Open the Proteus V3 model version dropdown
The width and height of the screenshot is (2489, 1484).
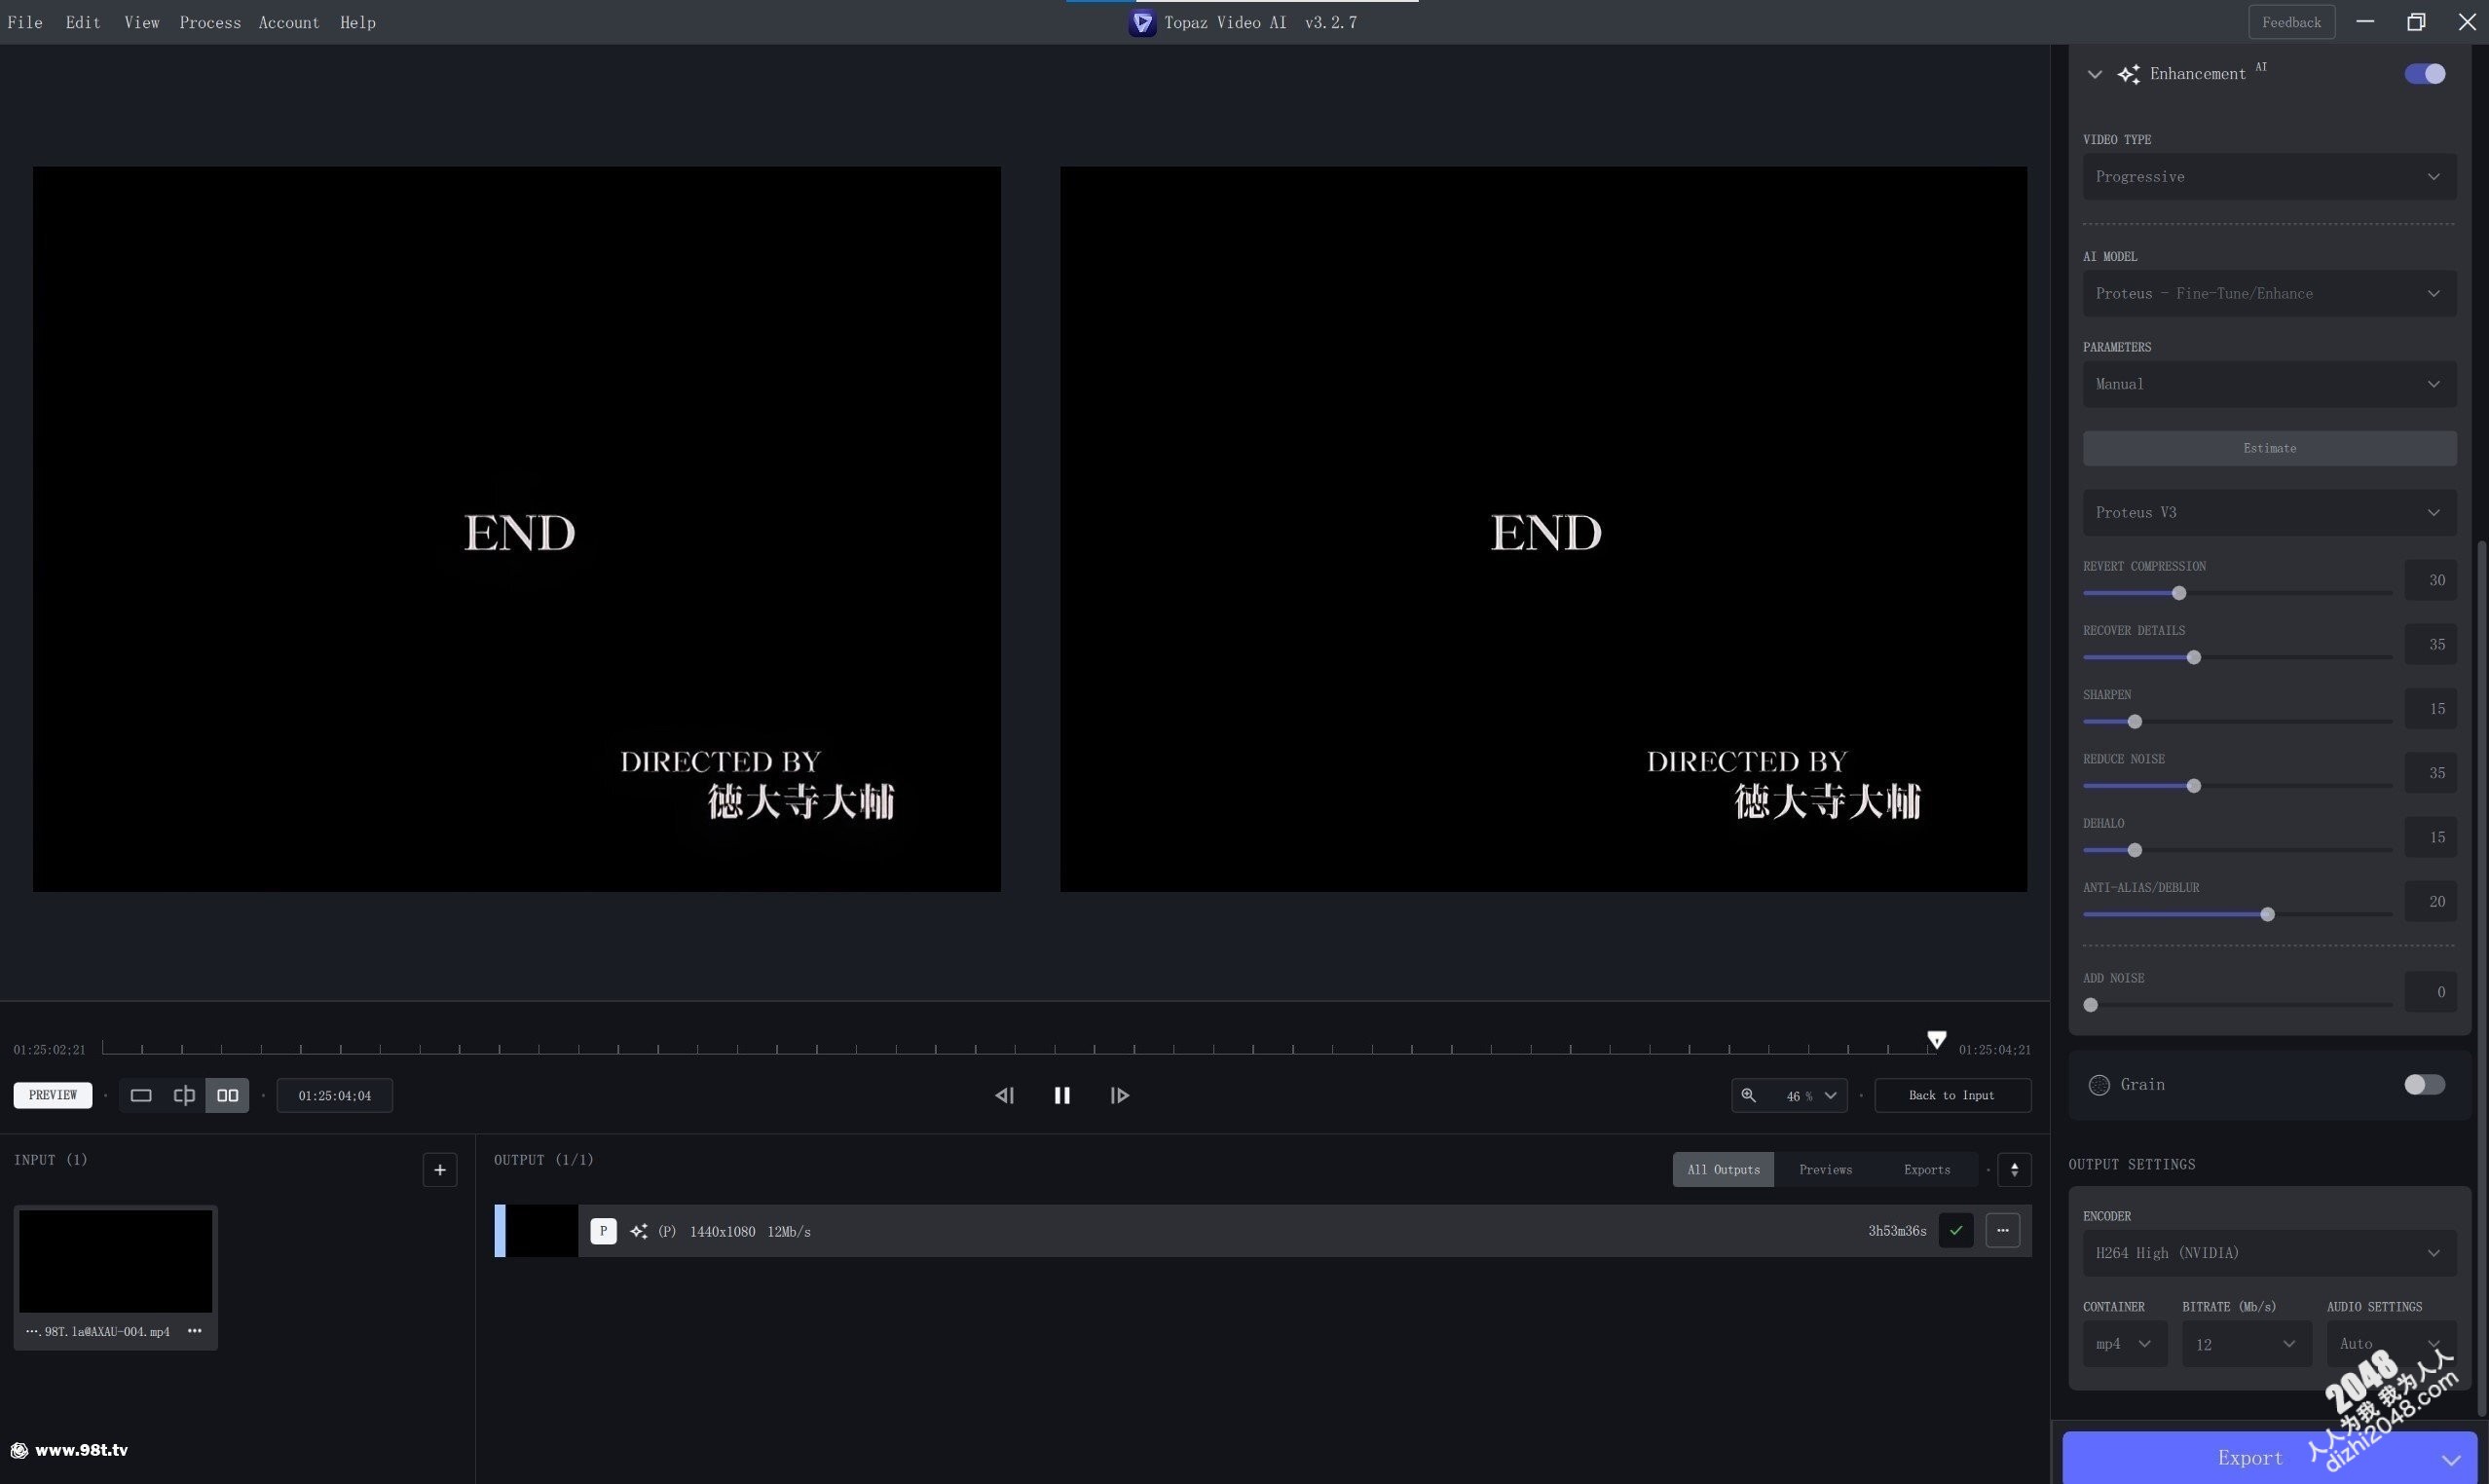click(2266, 512)
